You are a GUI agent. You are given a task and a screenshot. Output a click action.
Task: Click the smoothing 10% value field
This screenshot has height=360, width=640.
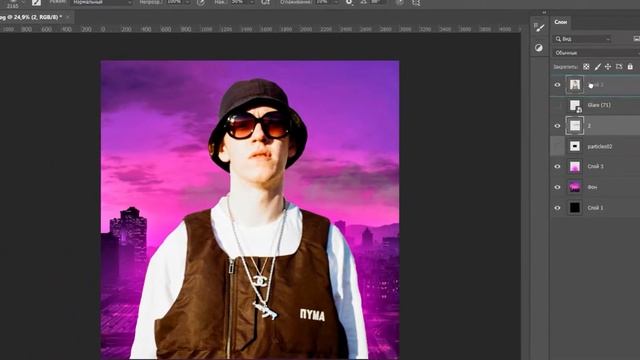[323, 2]
